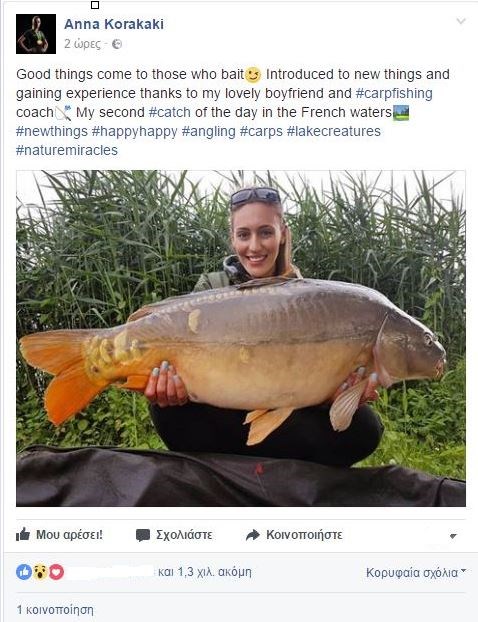Click the red heart Love reaction icon

click(56, 572)
